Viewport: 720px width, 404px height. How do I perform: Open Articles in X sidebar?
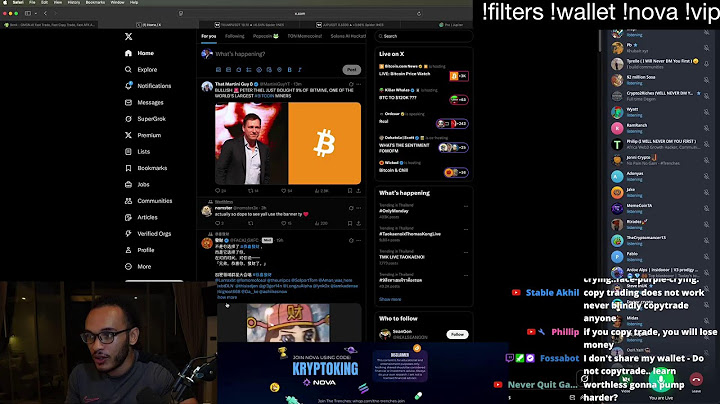[x=141, y=218]
